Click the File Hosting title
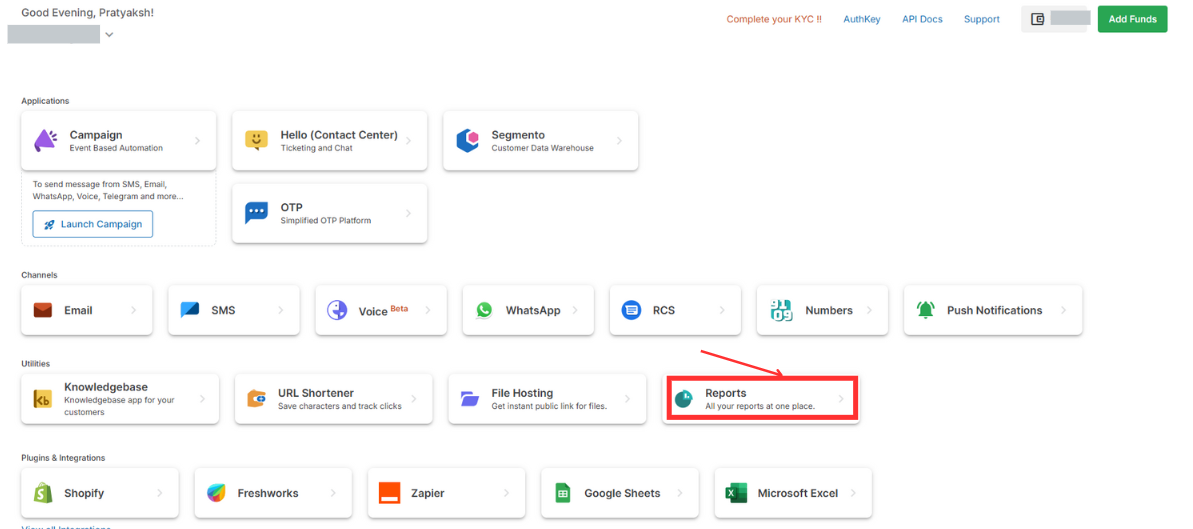 pyautogui.click(x=522, y=393)
